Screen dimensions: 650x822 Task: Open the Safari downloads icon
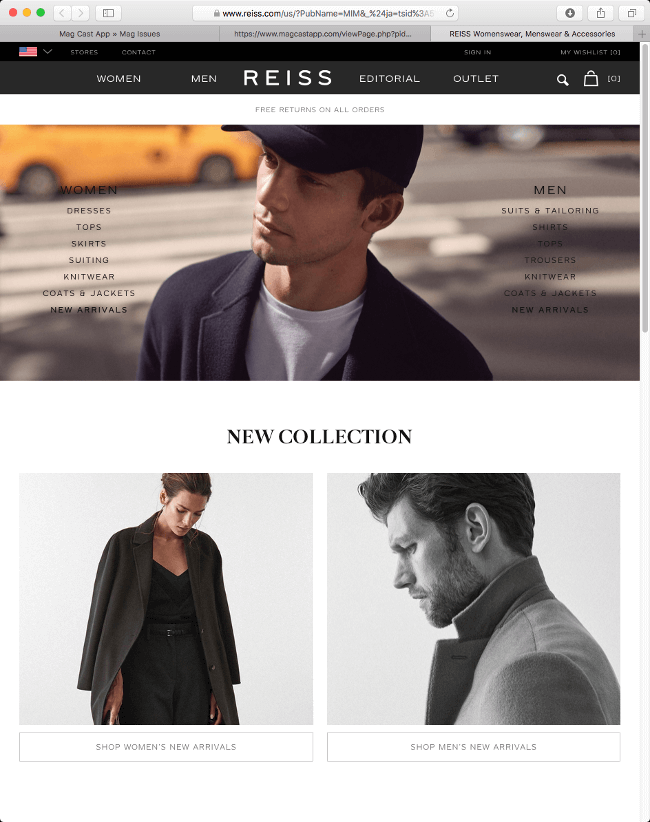click(570, 13)
